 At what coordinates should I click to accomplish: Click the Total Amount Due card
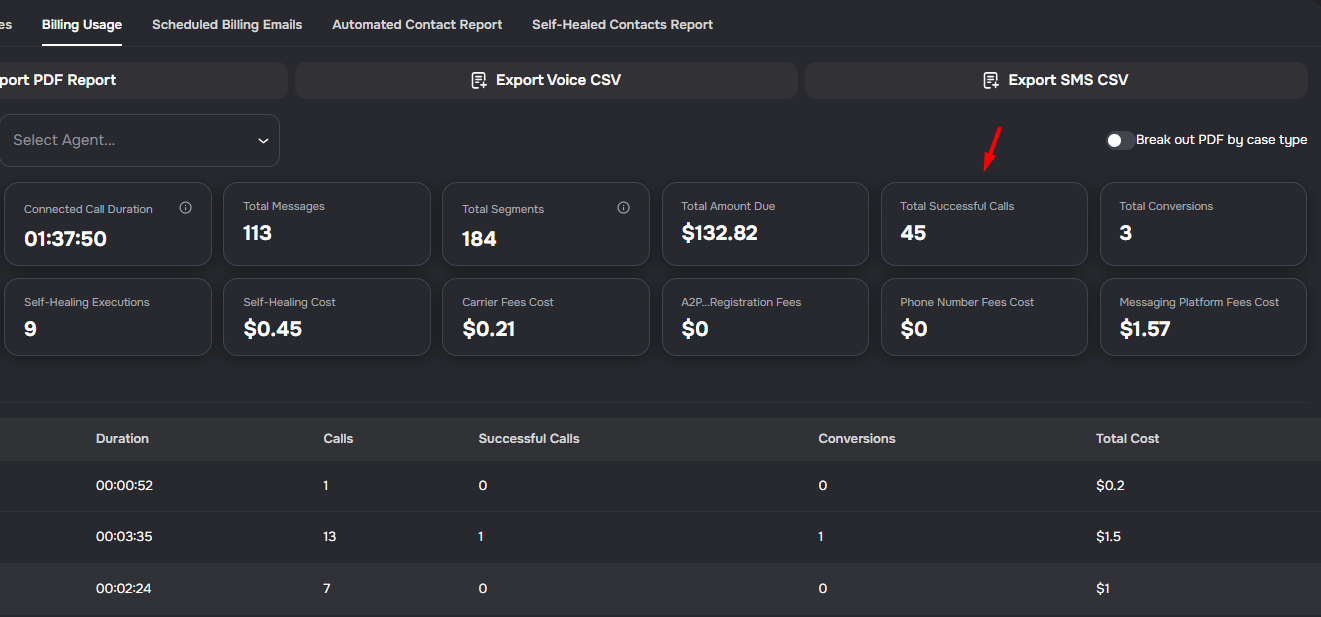click(x=764, y=223)
